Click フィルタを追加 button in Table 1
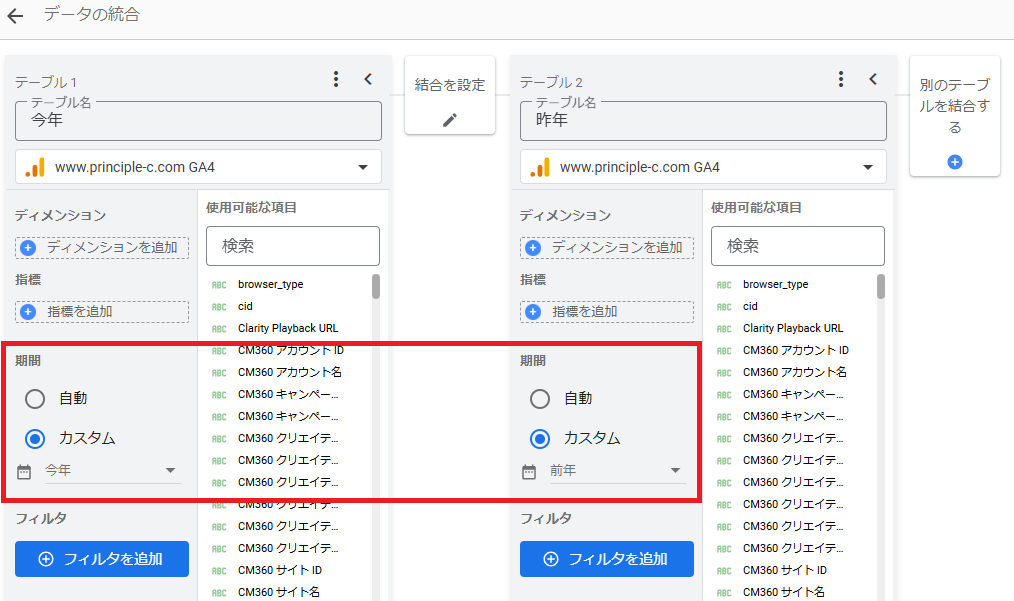The width and height of the screenshot is (1014, 601). 102,559
